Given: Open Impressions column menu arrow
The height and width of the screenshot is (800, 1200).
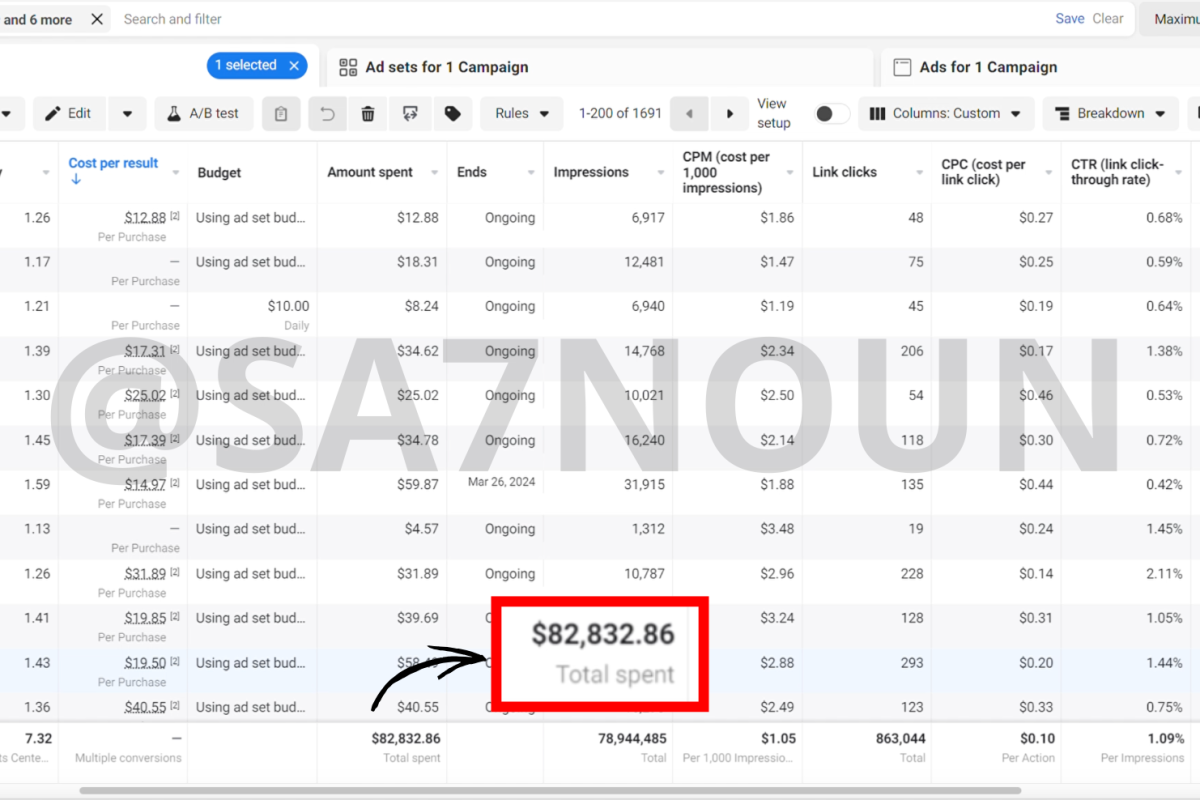Looking at the screenshot, I should click(660, 173).
